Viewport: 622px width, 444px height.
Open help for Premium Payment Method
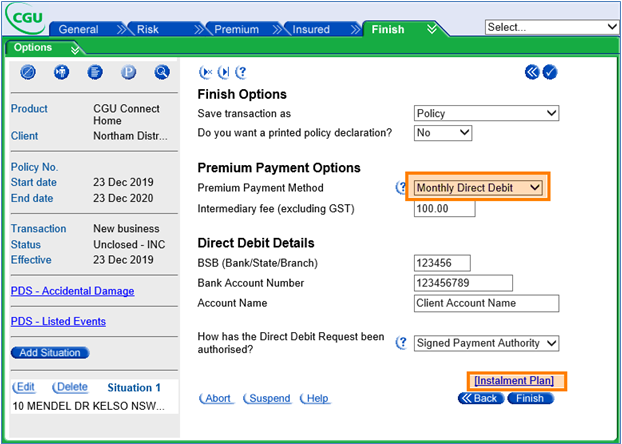[x=401, y=187]
